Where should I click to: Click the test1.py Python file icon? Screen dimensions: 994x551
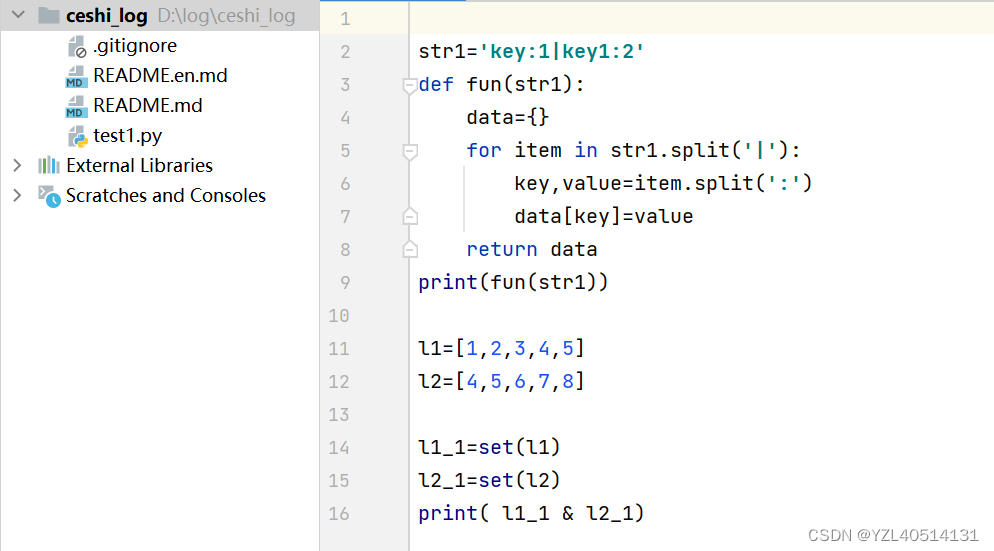point(77,136)
